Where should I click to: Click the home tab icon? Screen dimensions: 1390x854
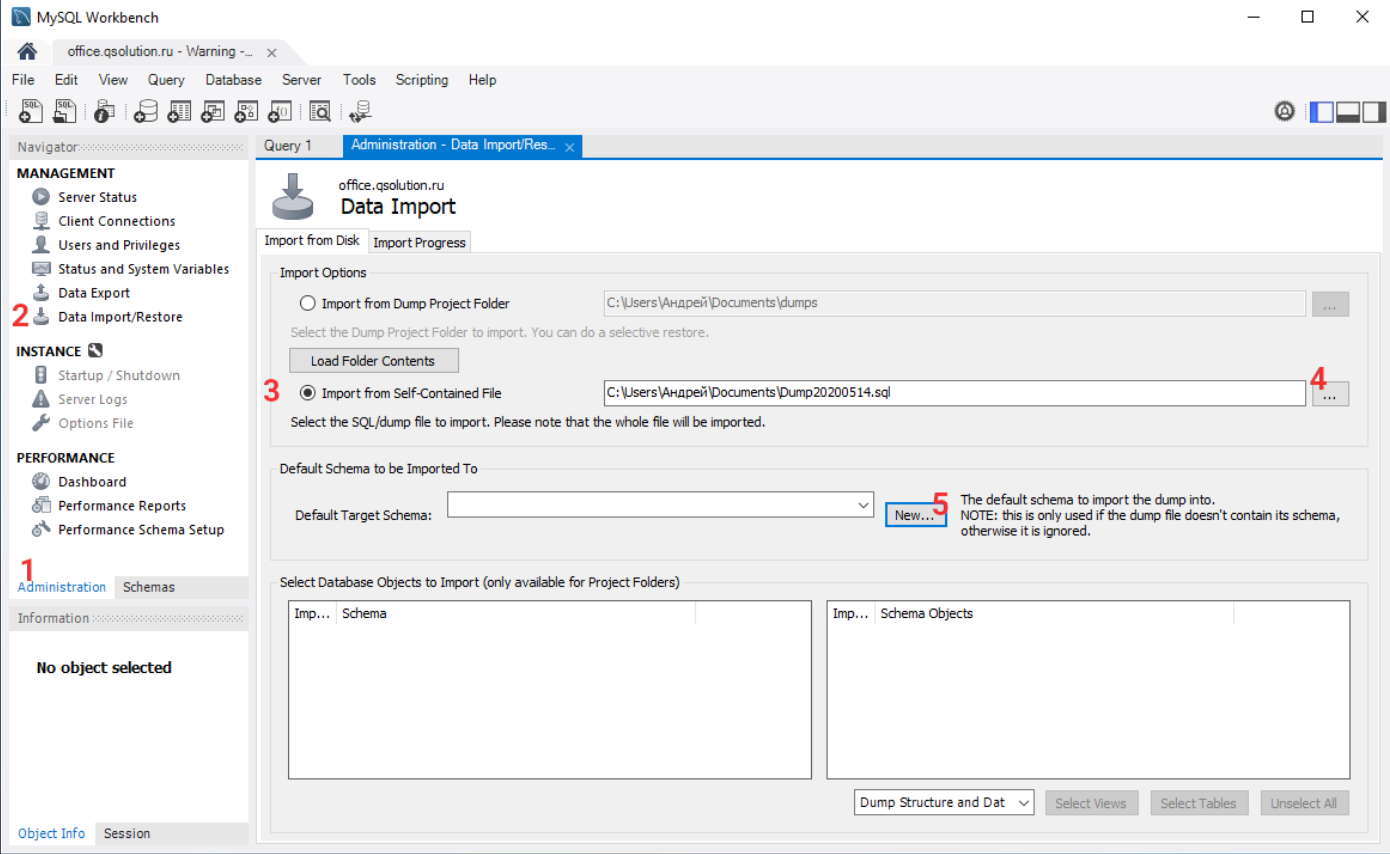[x=27, y=51]
